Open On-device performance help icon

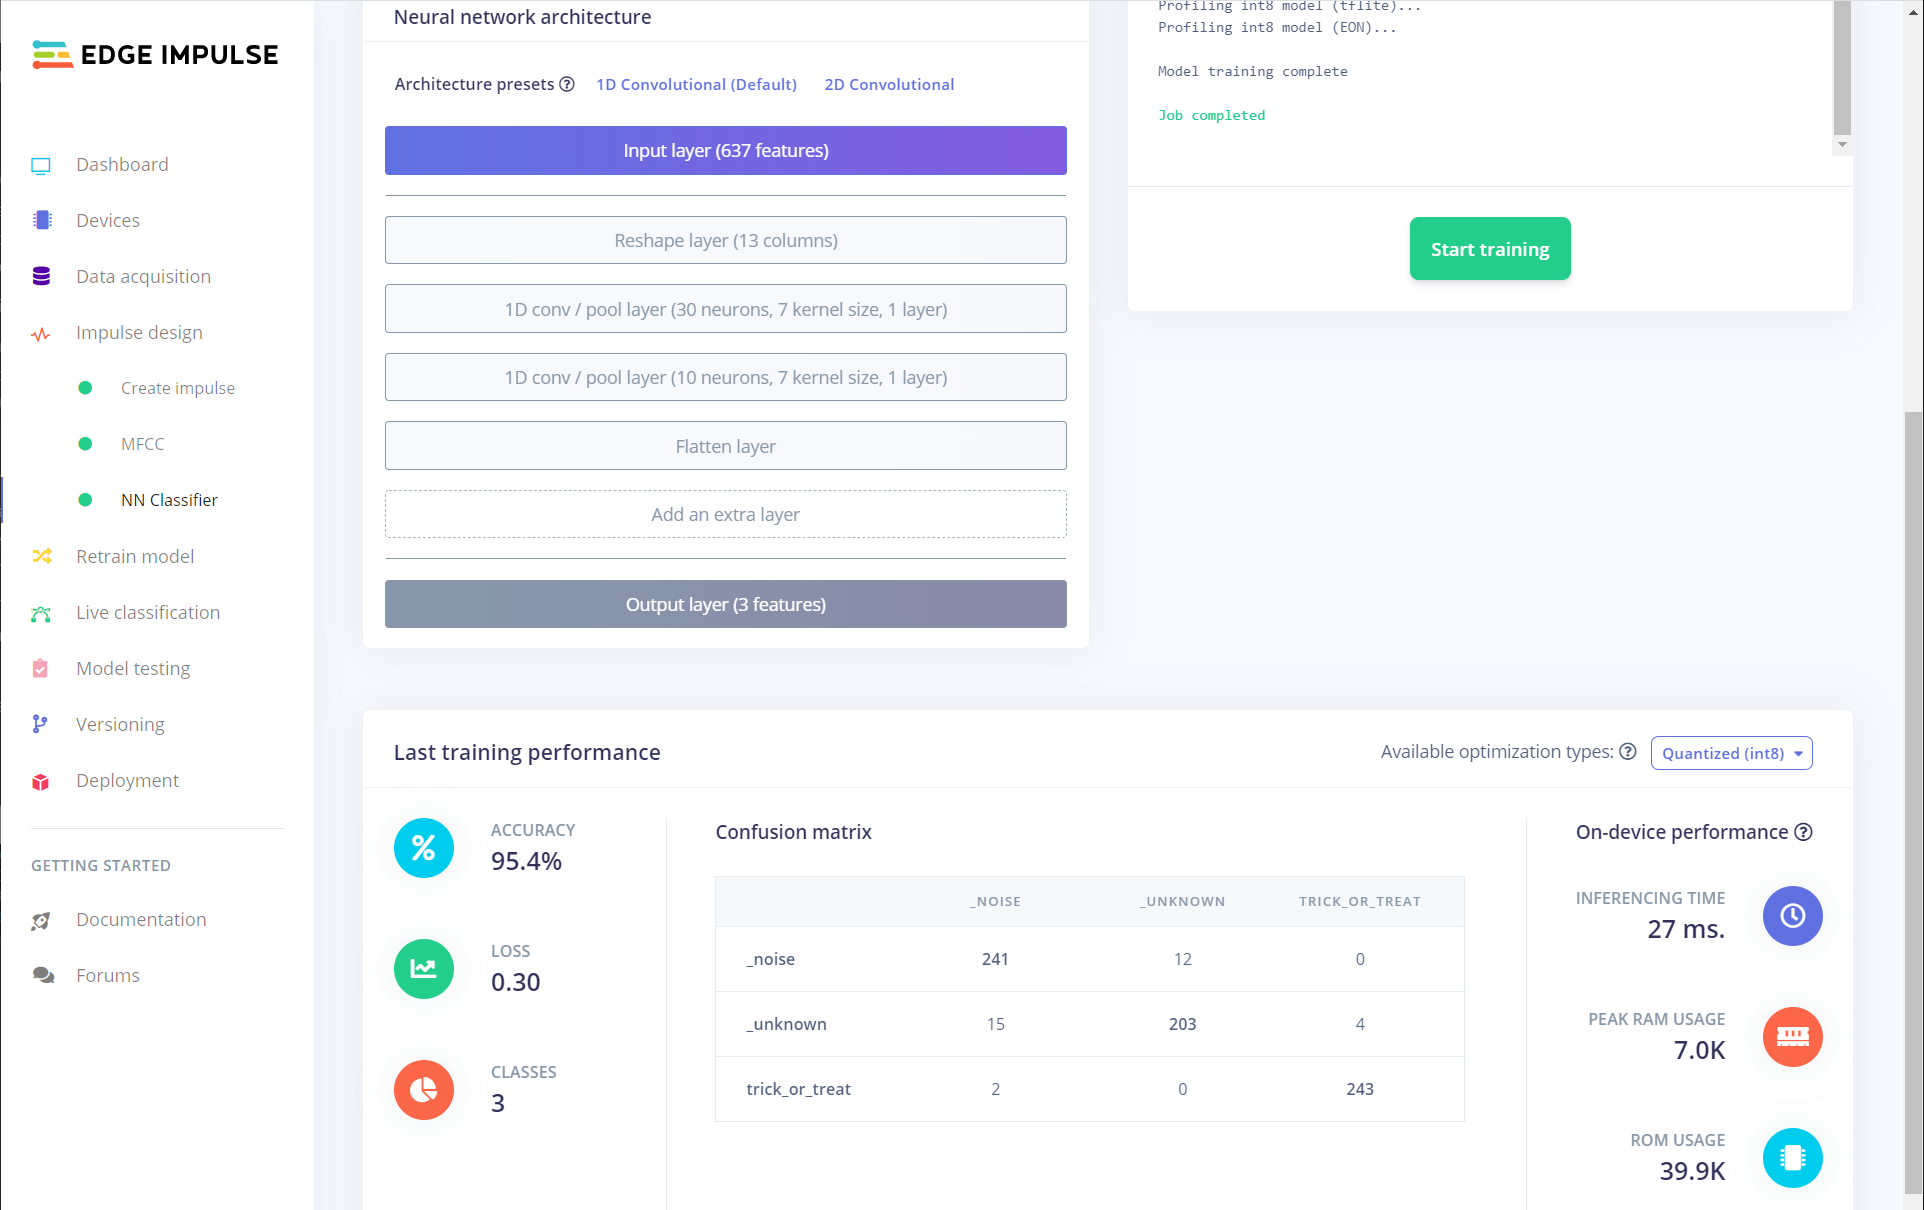point(1803,832)
